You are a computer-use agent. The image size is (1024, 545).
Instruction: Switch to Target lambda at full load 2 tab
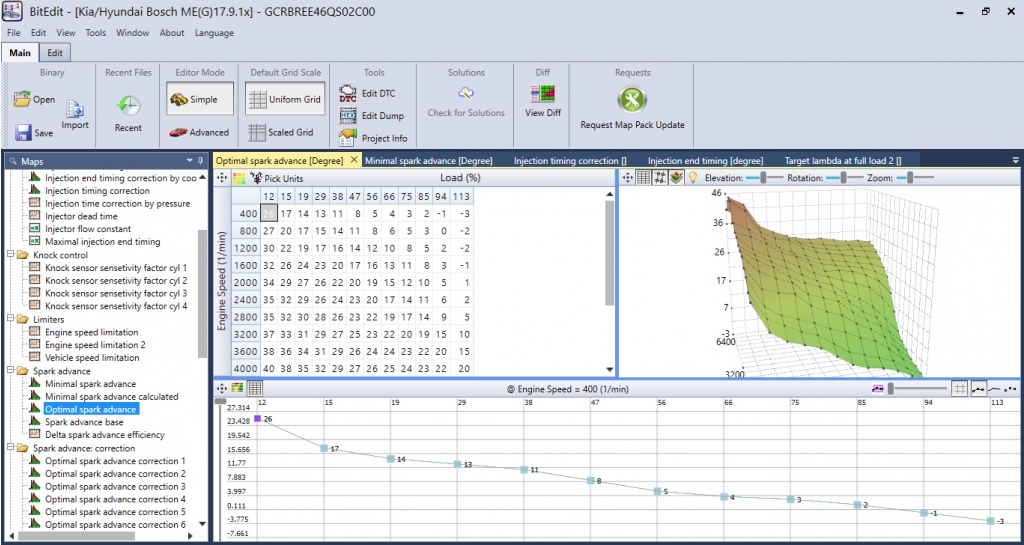pyautogui.click(x=842, y=160)
